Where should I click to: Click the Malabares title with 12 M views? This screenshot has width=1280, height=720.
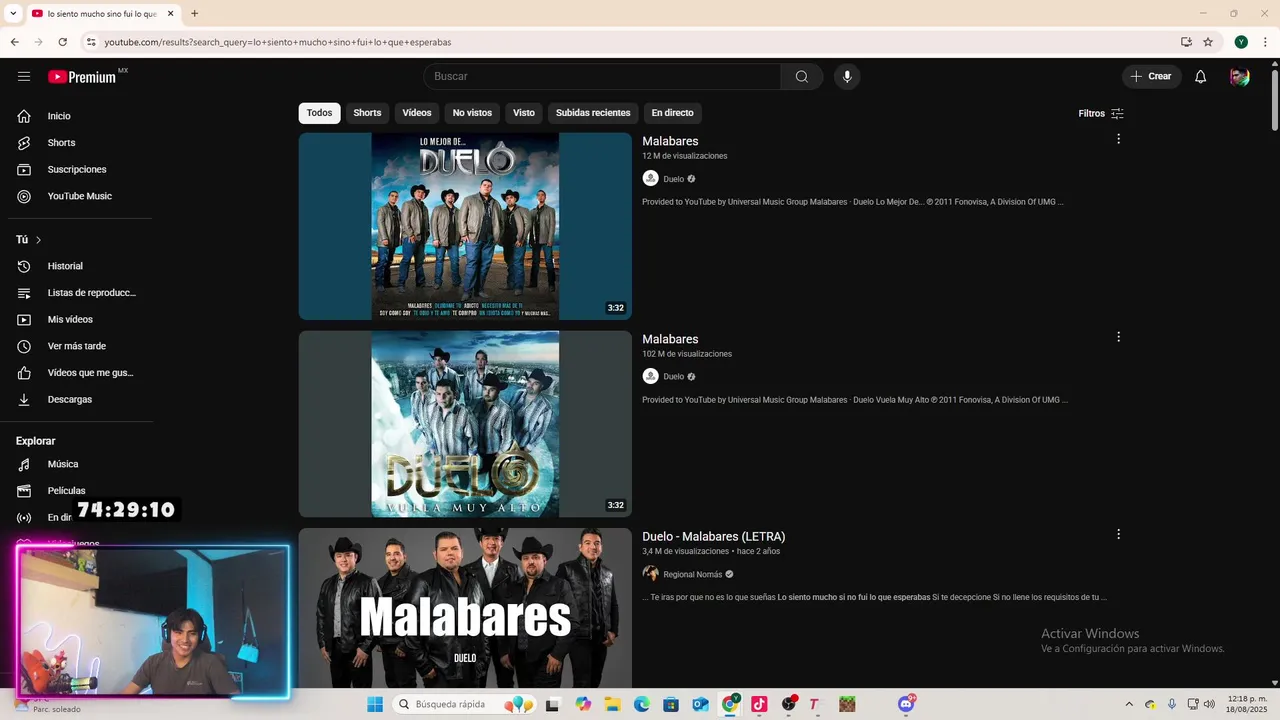click(670, 142)
